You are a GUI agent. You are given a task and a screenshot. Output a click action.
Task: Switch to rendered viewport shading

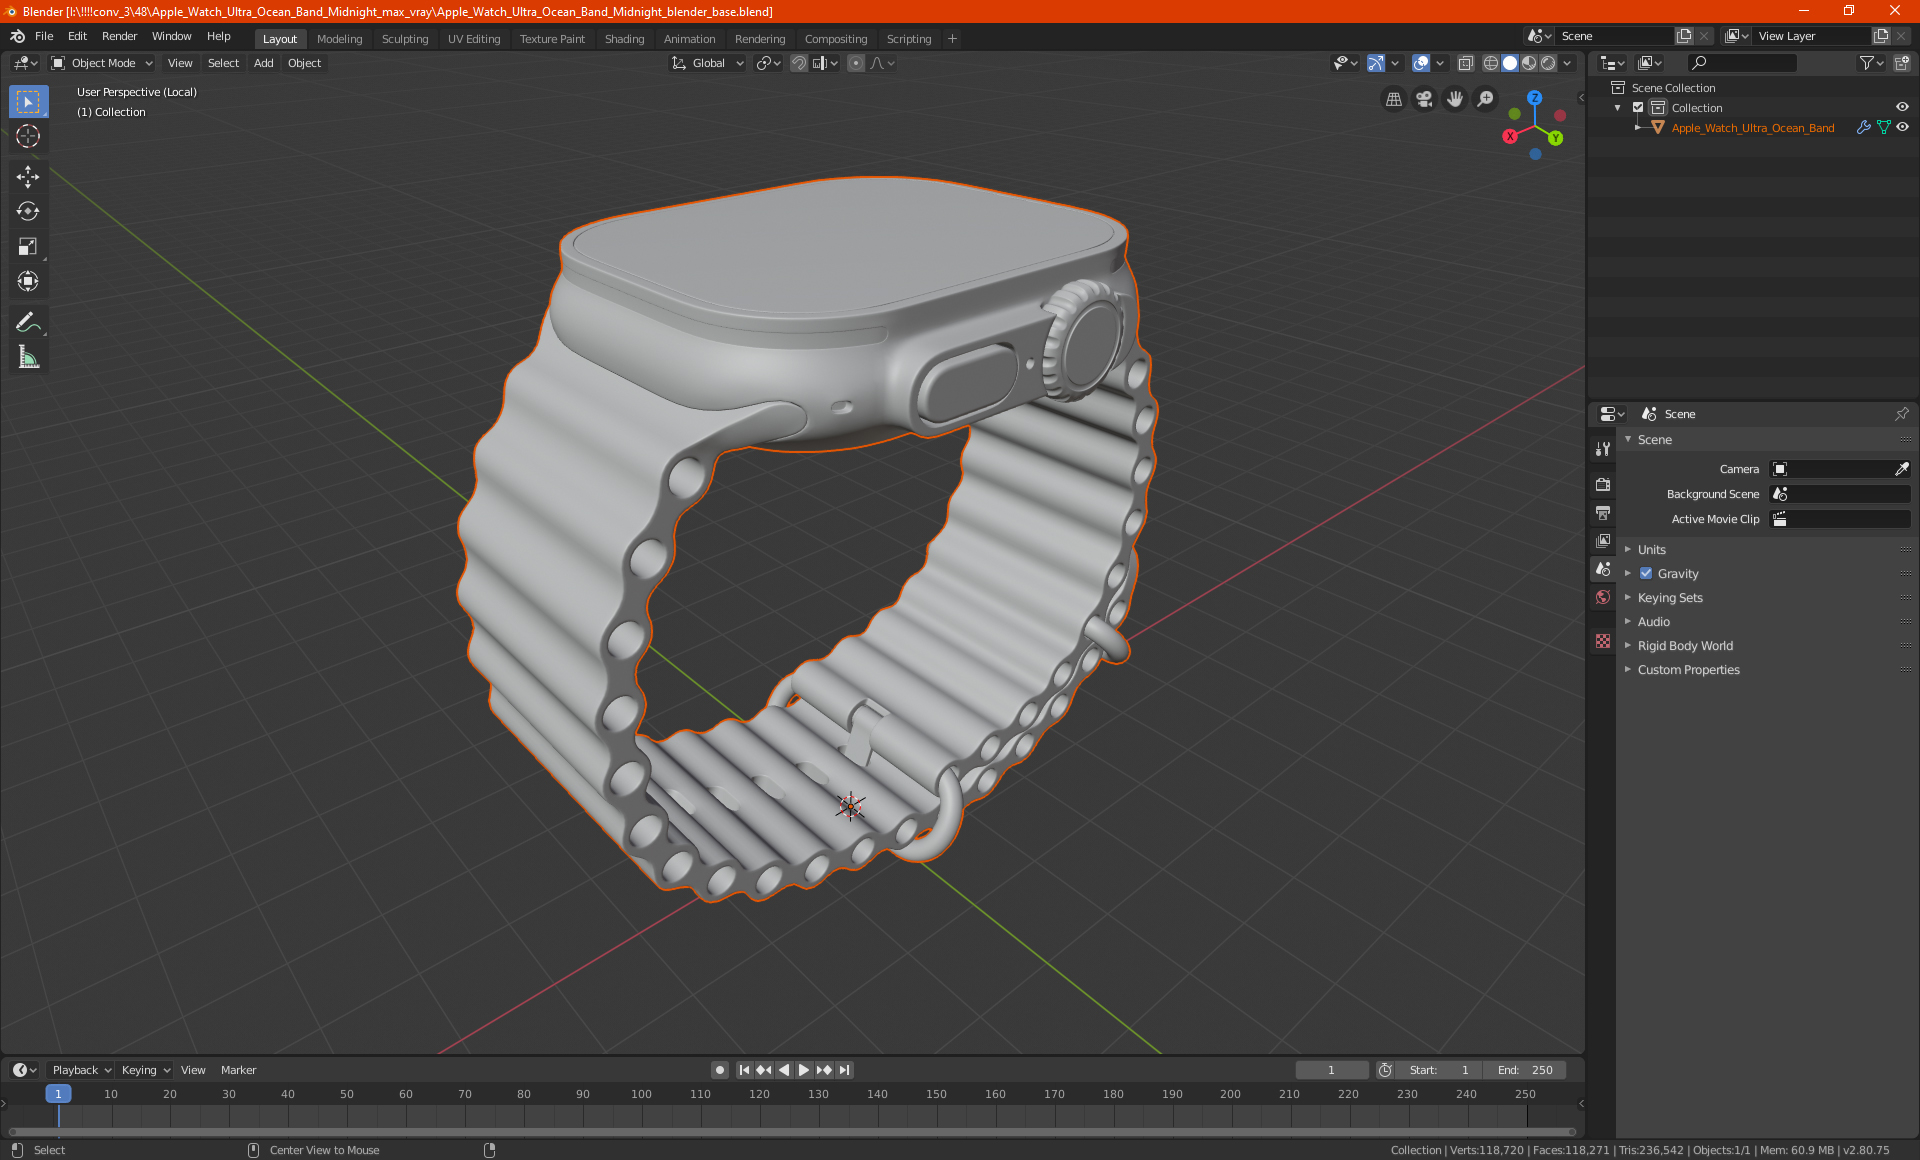coord(1548,63)
